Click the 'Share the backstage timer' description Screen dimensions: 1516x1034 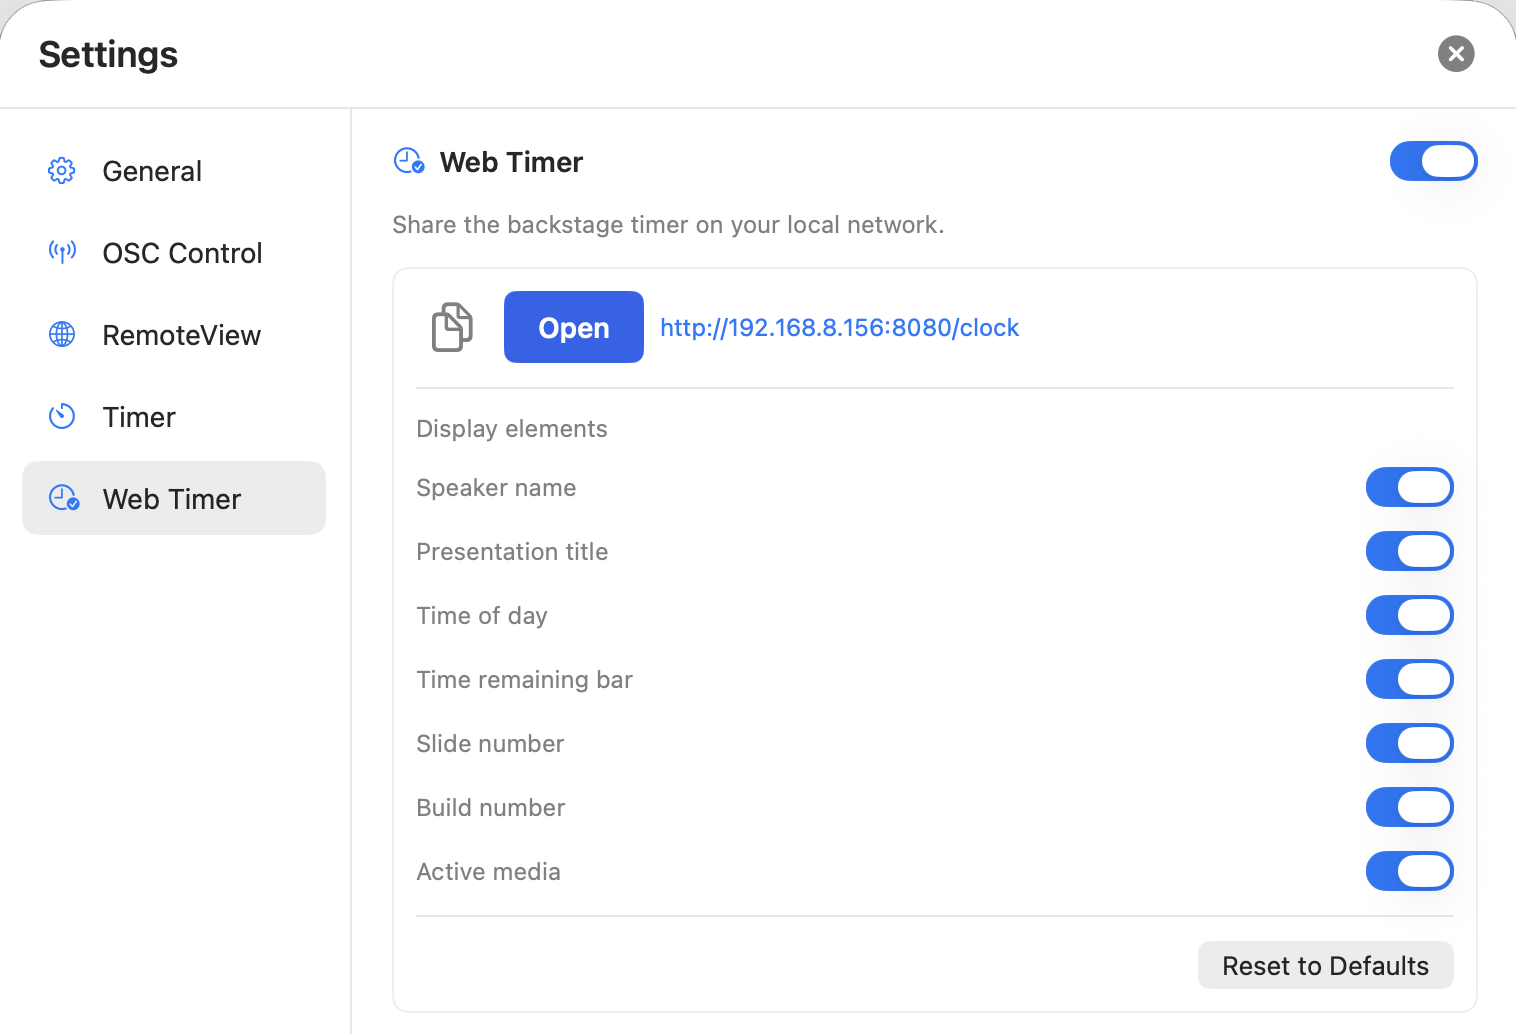coord(668,224)
